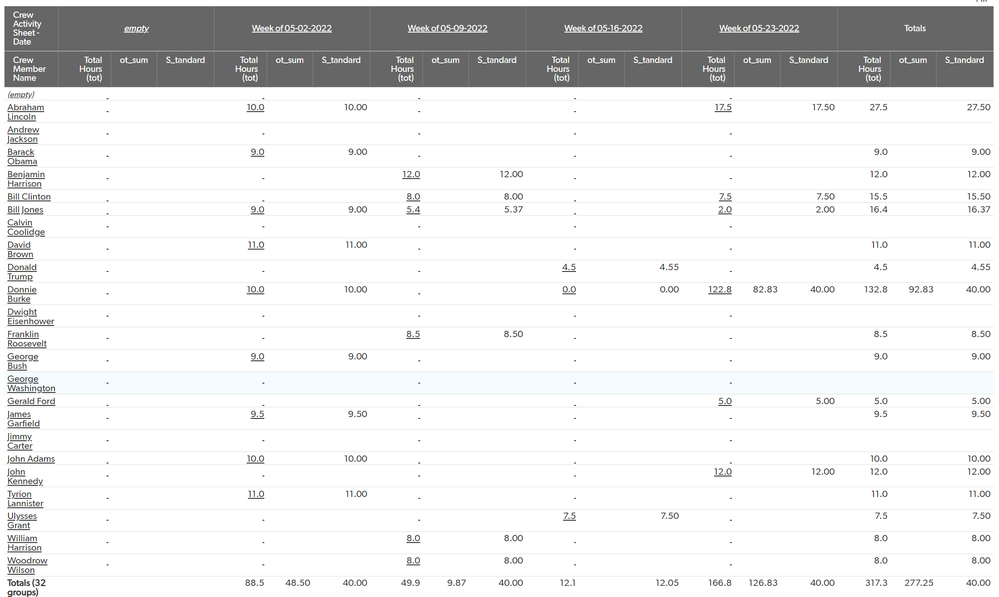Drill into Bill Clinton's 7.5 total hours

pos(725,197)
